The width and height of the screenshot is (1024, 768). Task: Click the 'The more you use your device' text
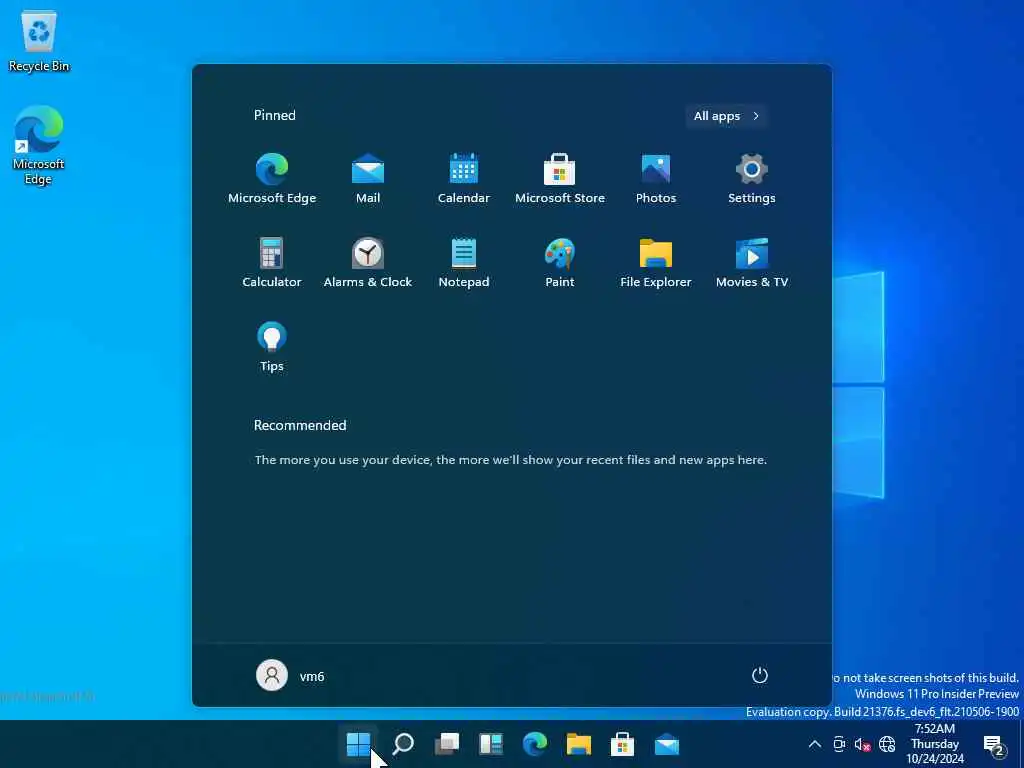click(511, 460)
